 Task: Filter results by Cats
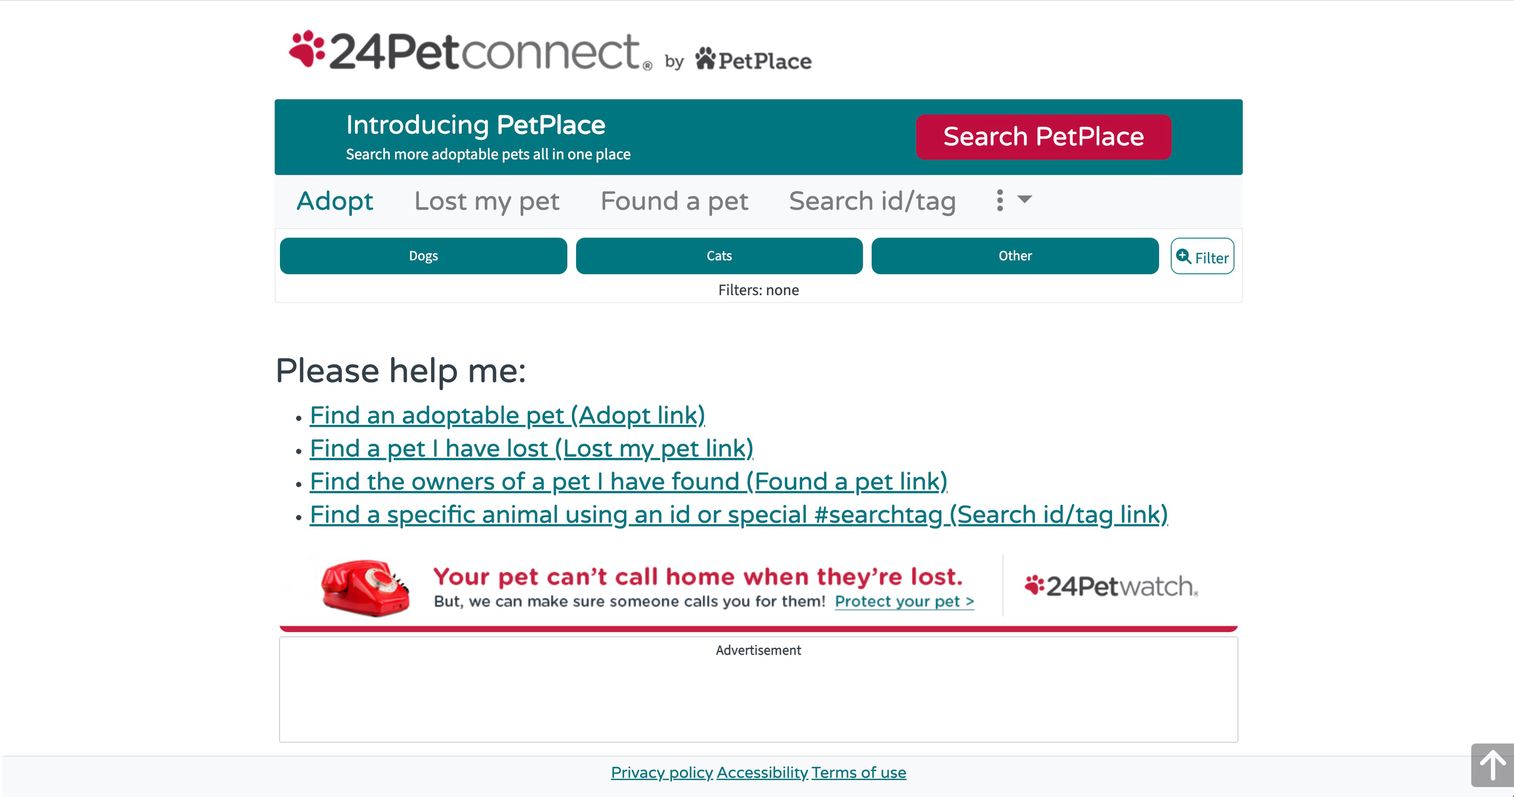719,256
